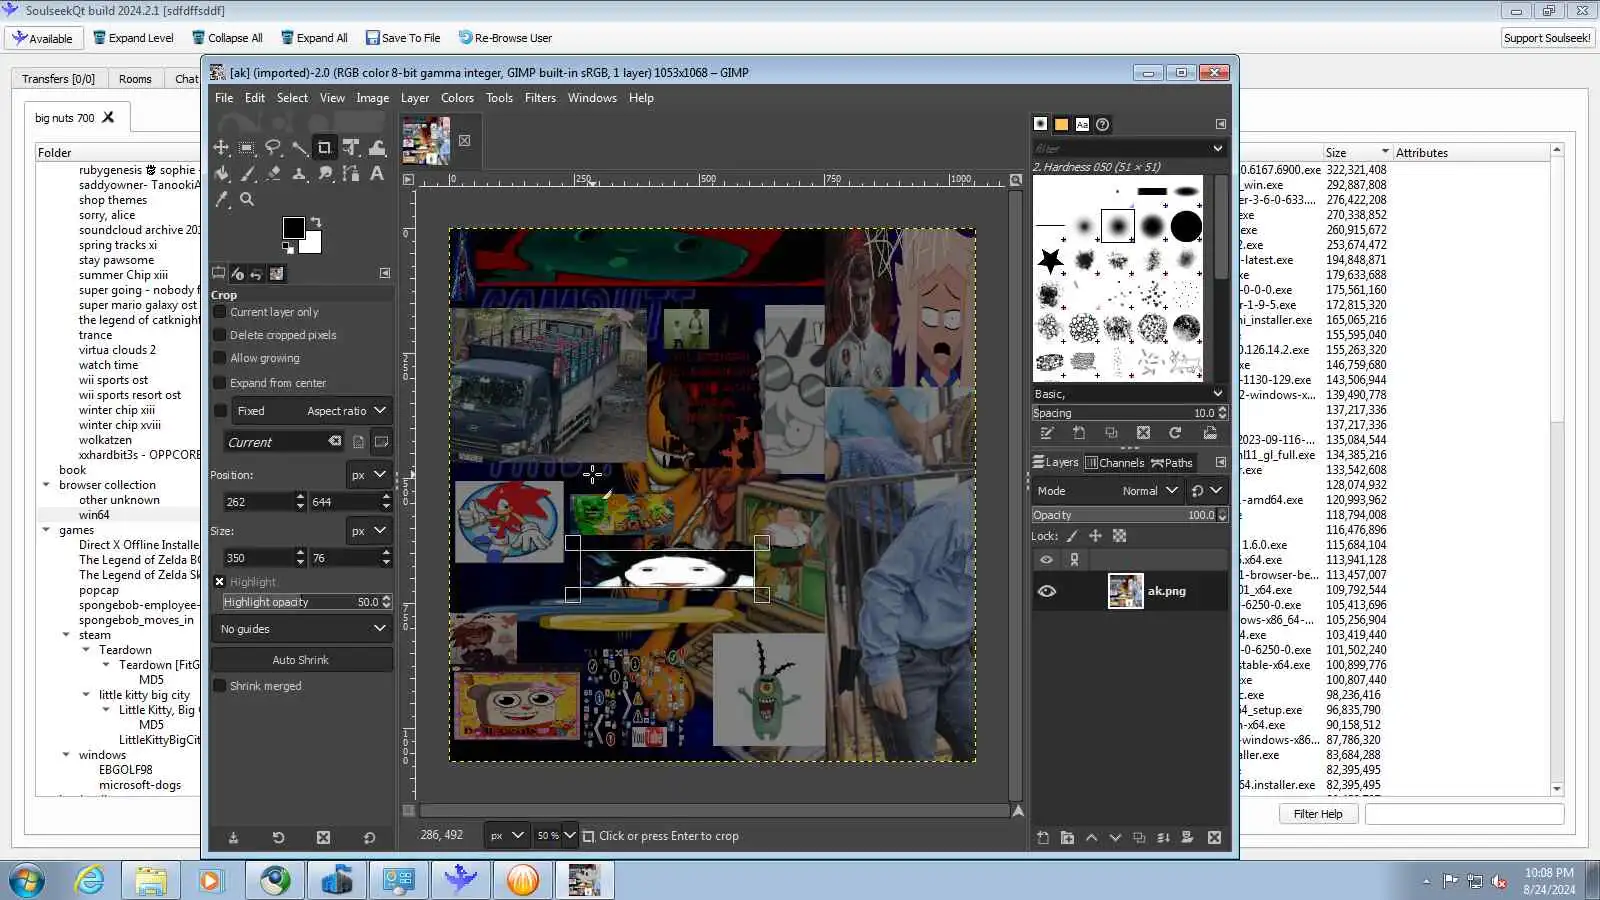
Task: Select the Paths tool
Action: coord(350,174)
